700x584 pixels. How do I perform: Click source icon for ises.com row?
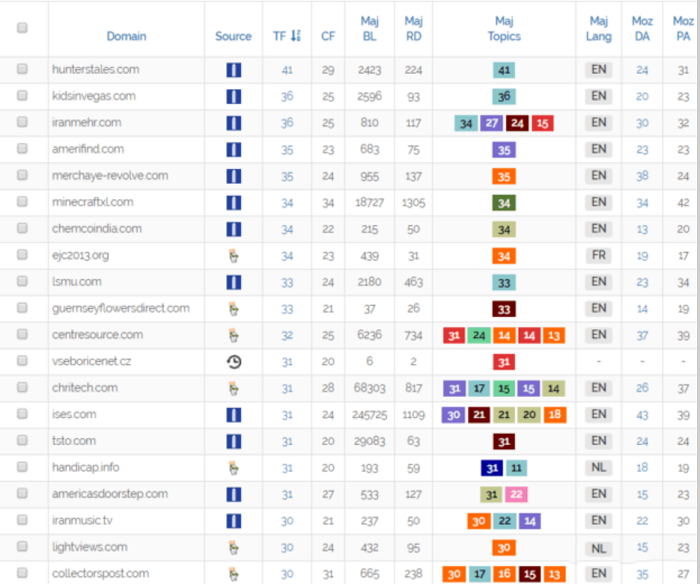coord(233,415)
